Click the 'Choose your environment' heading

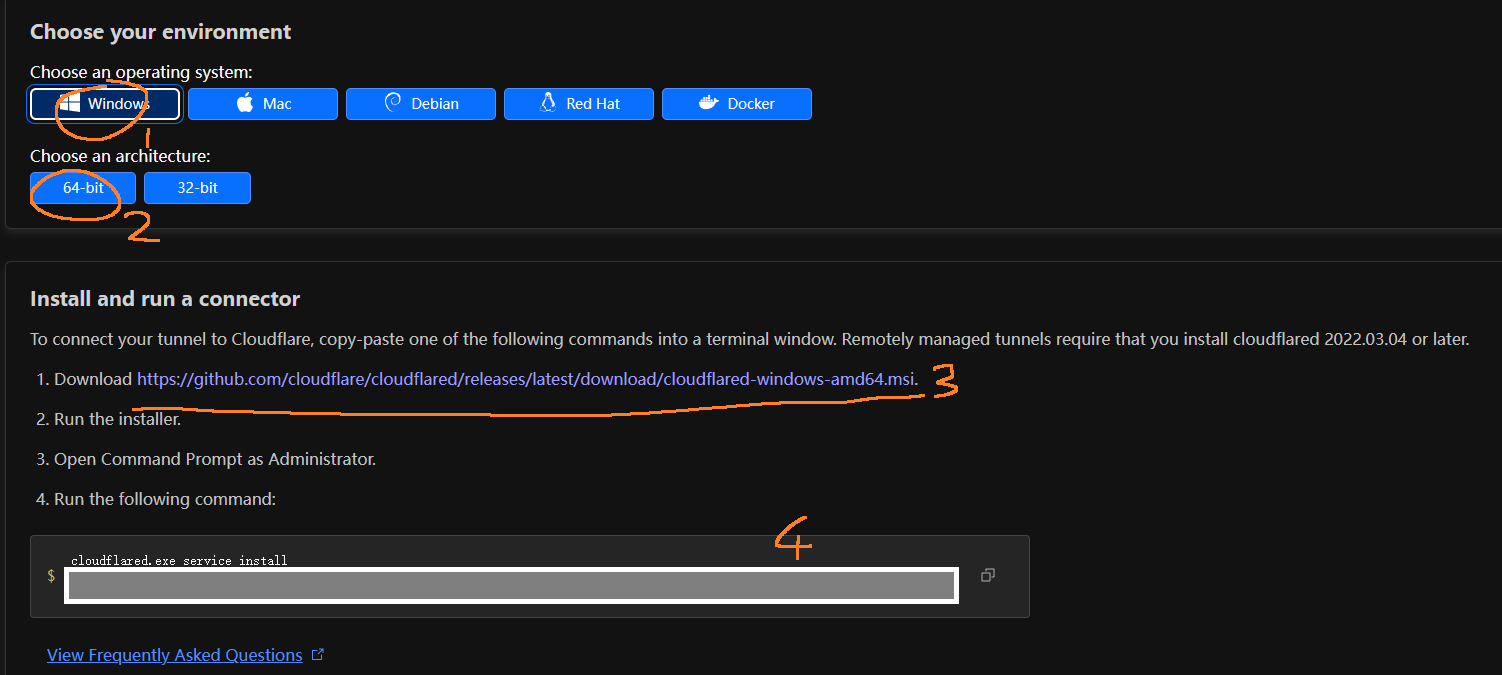pos(160,32)
